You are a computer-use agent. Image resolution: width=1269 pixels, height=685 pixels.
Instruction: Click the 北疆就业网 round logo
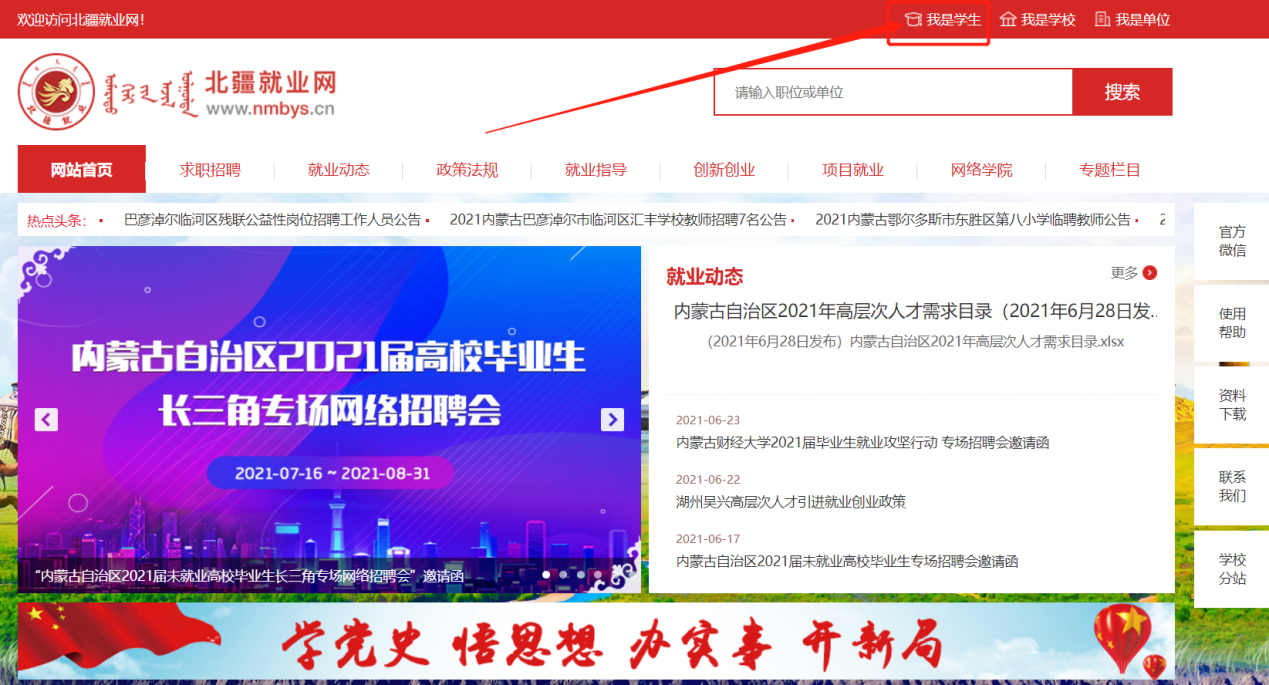coord(57,92)
